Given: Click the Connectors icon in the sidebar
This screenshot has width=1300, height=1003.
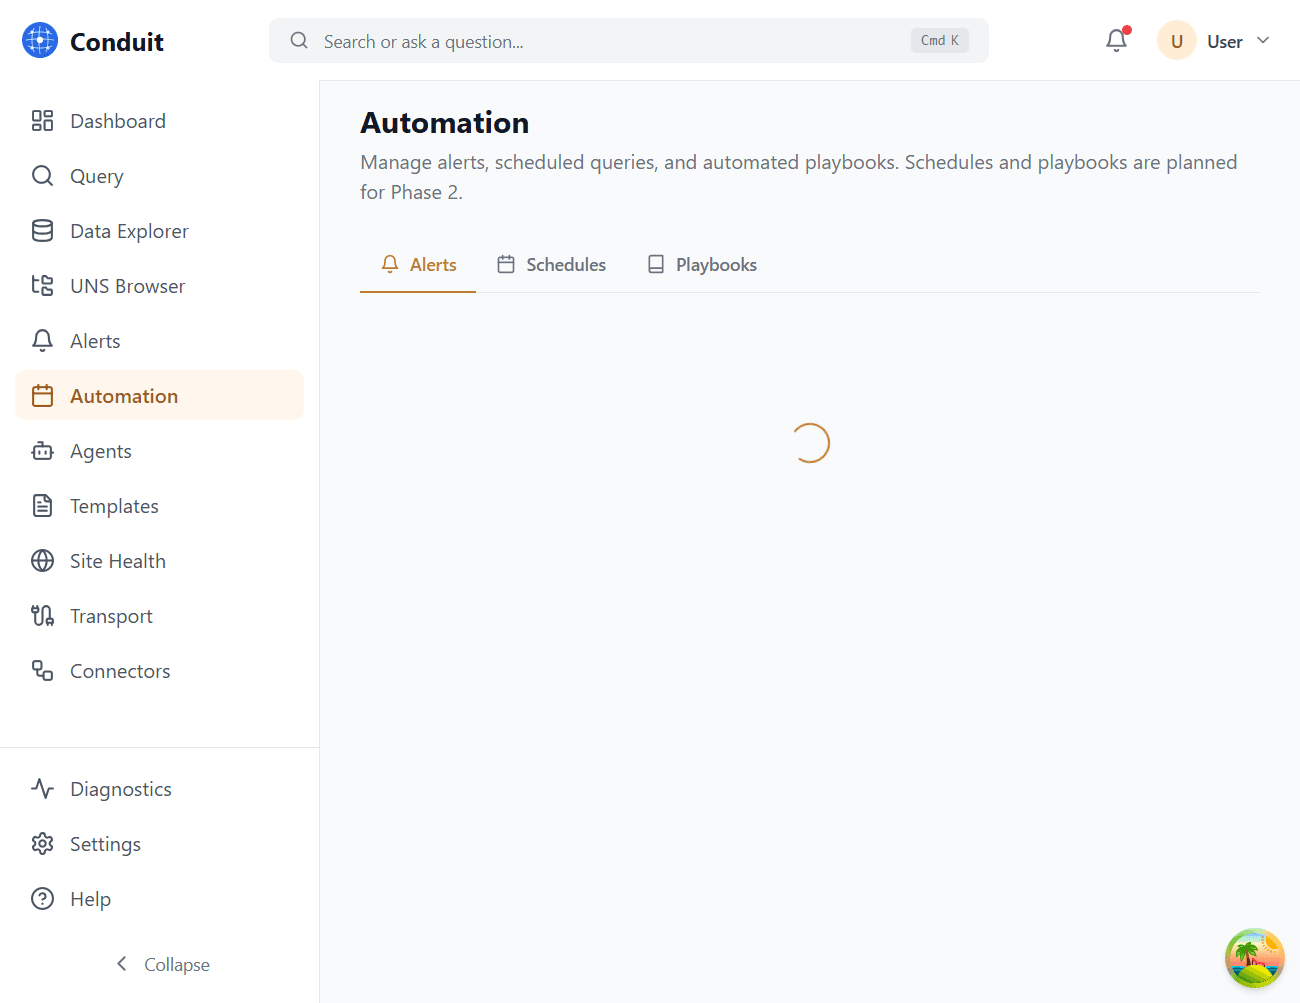Looking at the screenshot, I should 42,671.
